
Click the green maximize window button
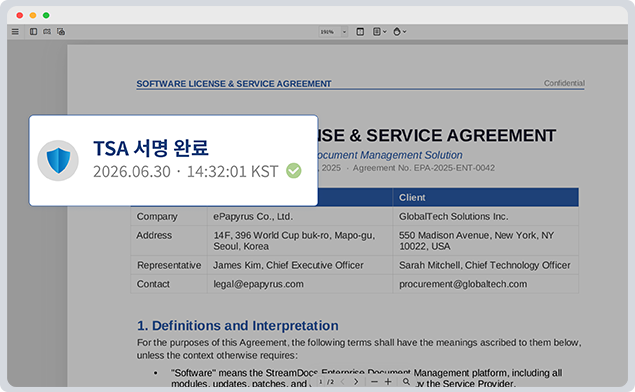pyautogui.click(x=46, y=15)
